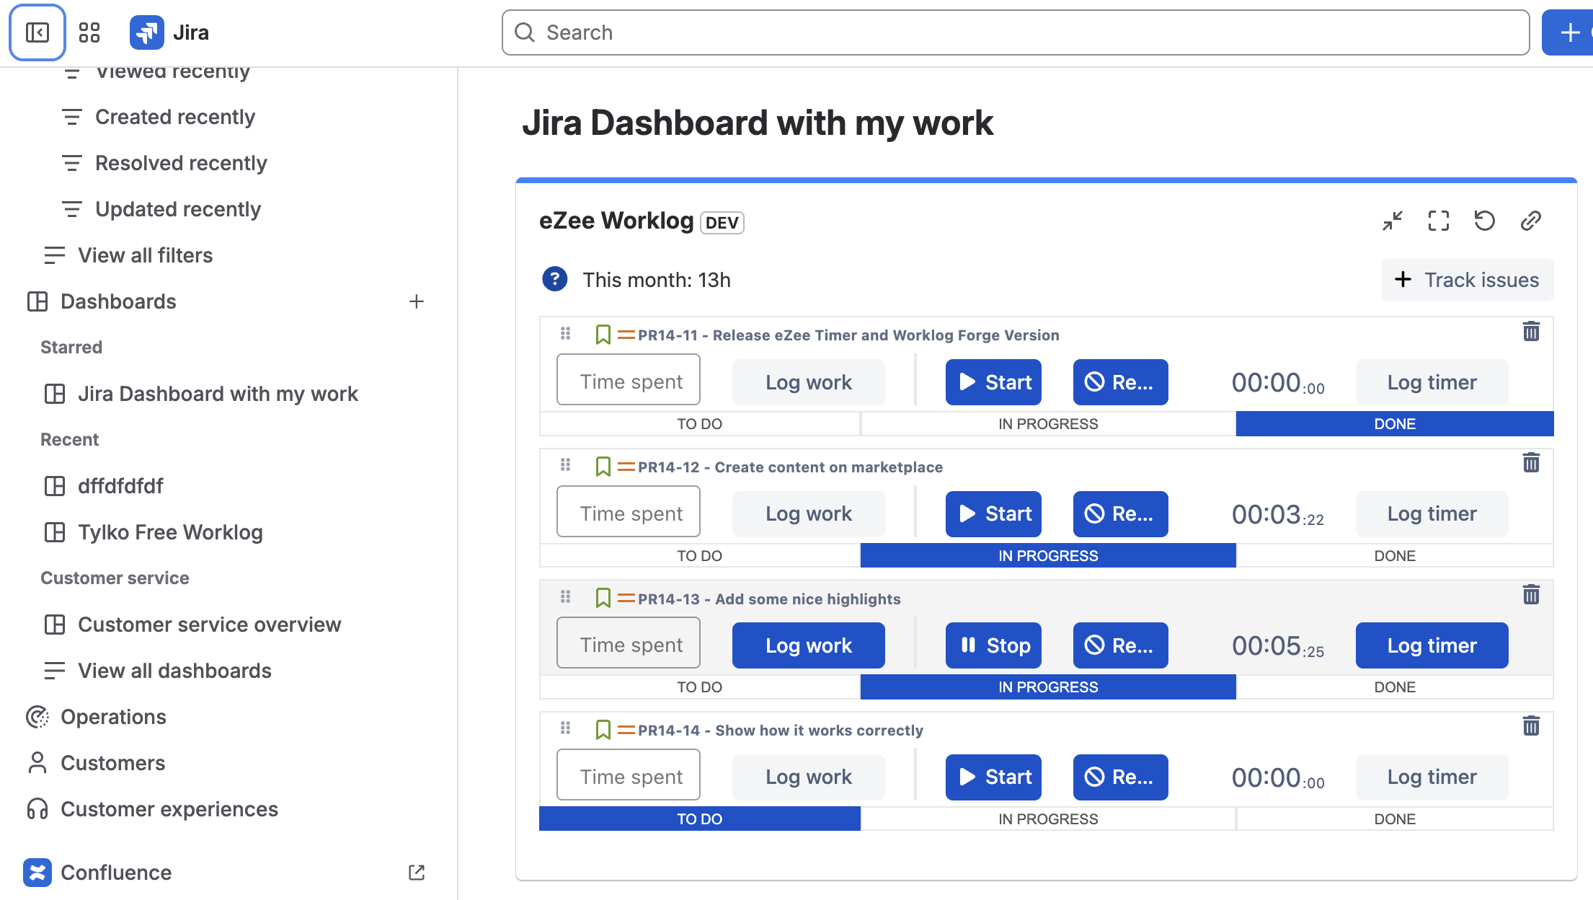The image size is (1593, 900).
Task: Open the Dashboards section
Action: [118, 301]
